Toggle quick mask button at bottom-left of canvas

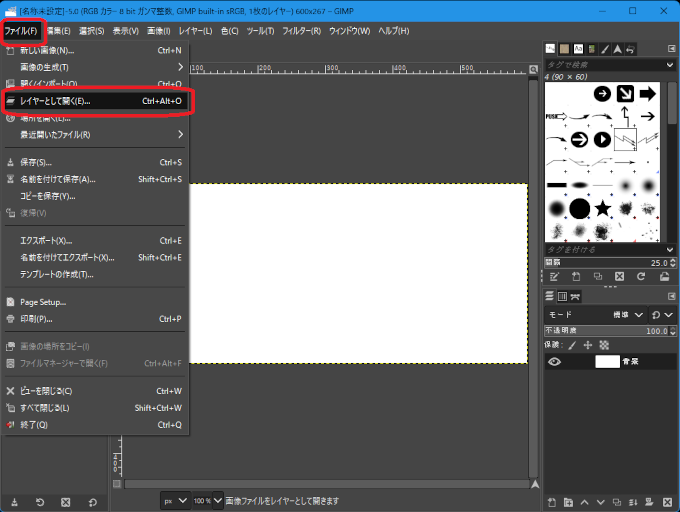(117, 484)
